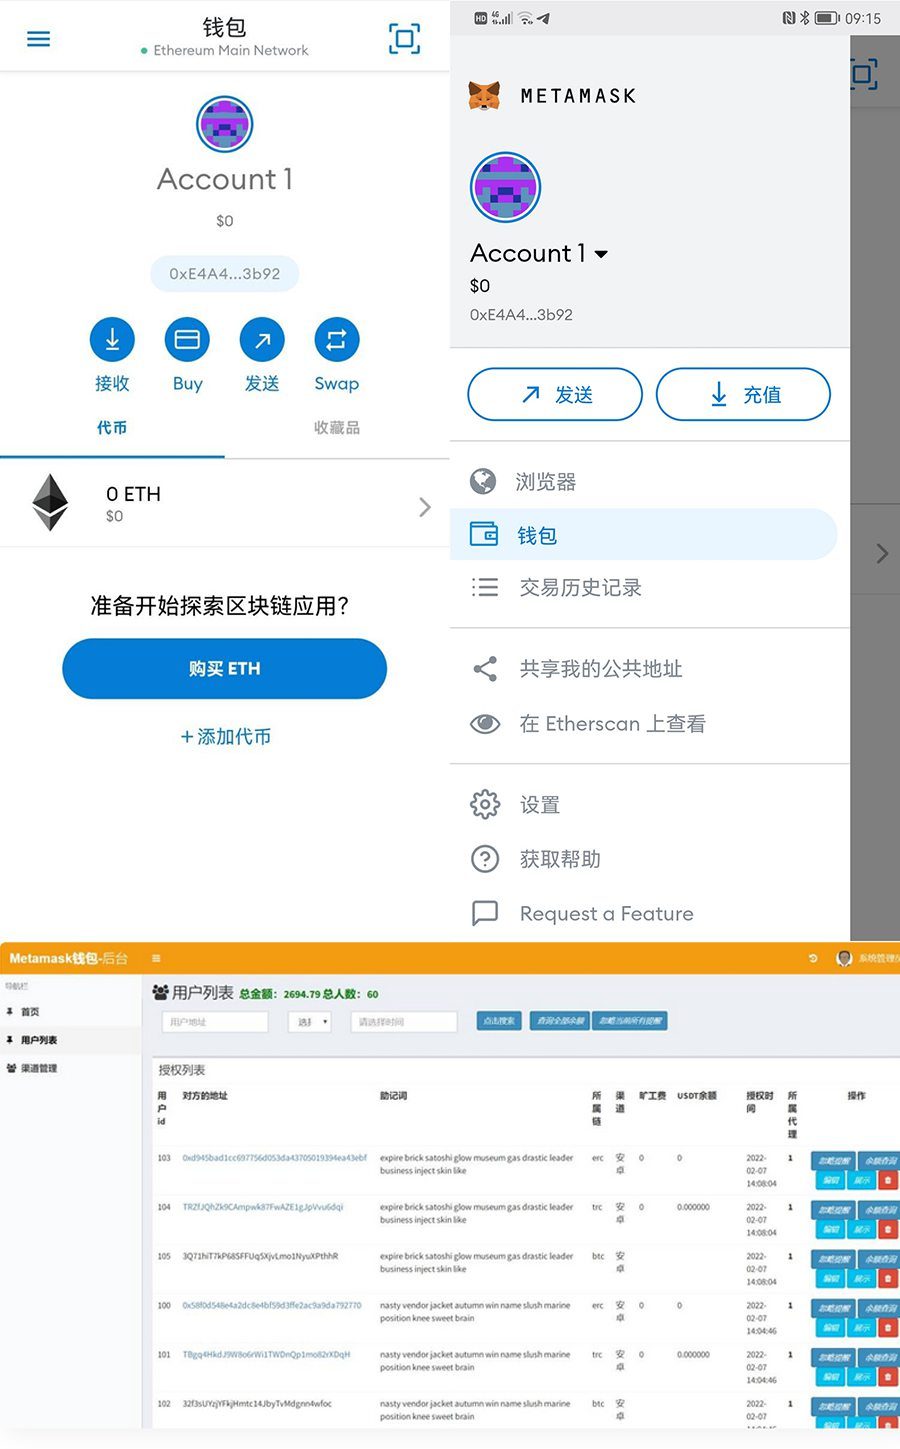Tap the QR code scan icon
The height and width of the screenshot is (1449, 900).
(404, 36)
